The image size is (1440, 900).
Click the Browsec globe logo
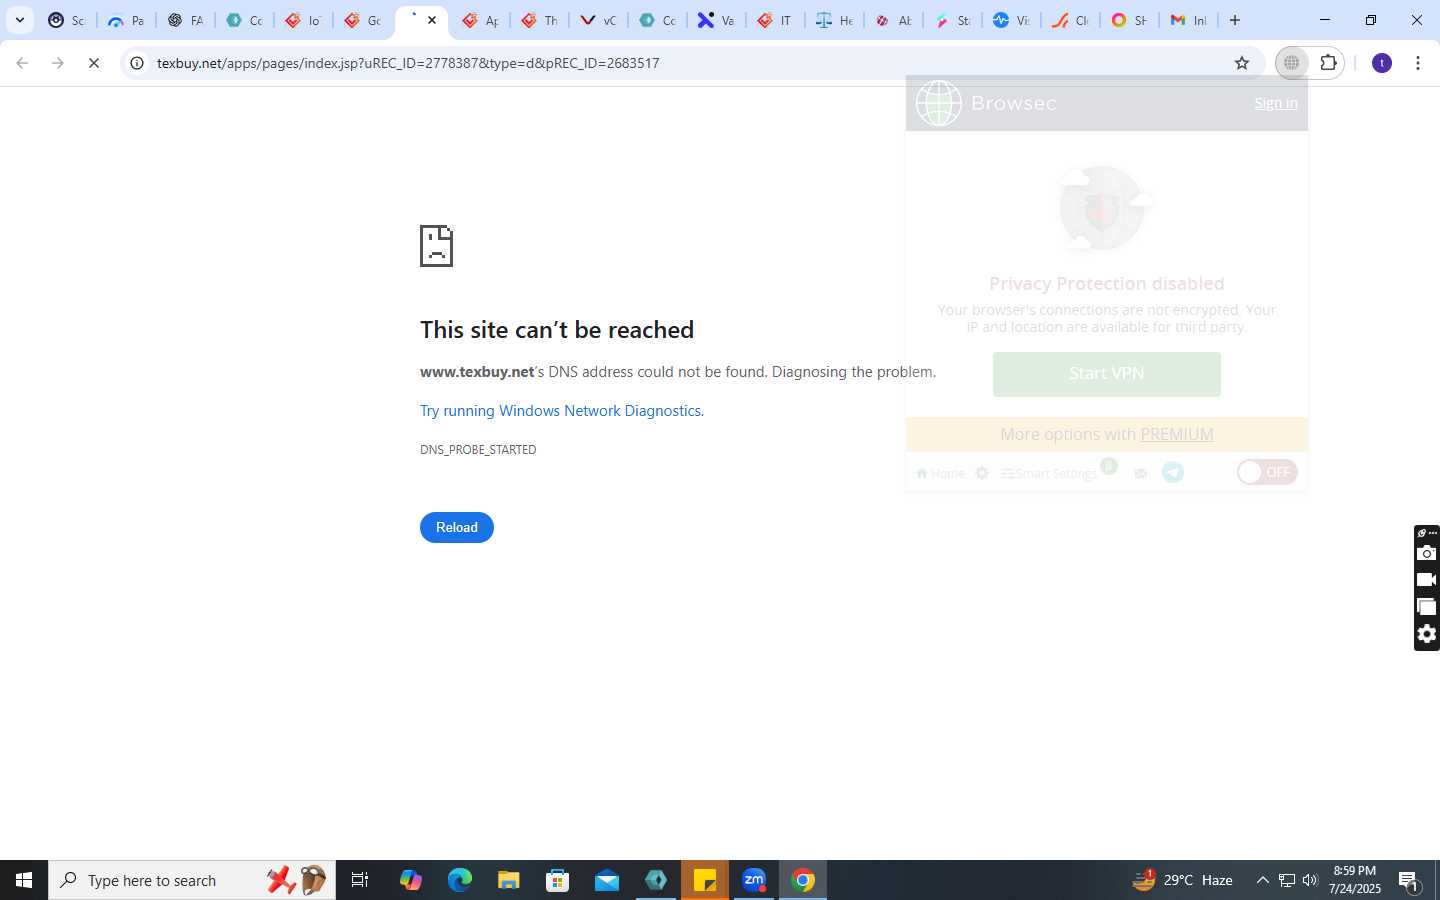(938, 103)
